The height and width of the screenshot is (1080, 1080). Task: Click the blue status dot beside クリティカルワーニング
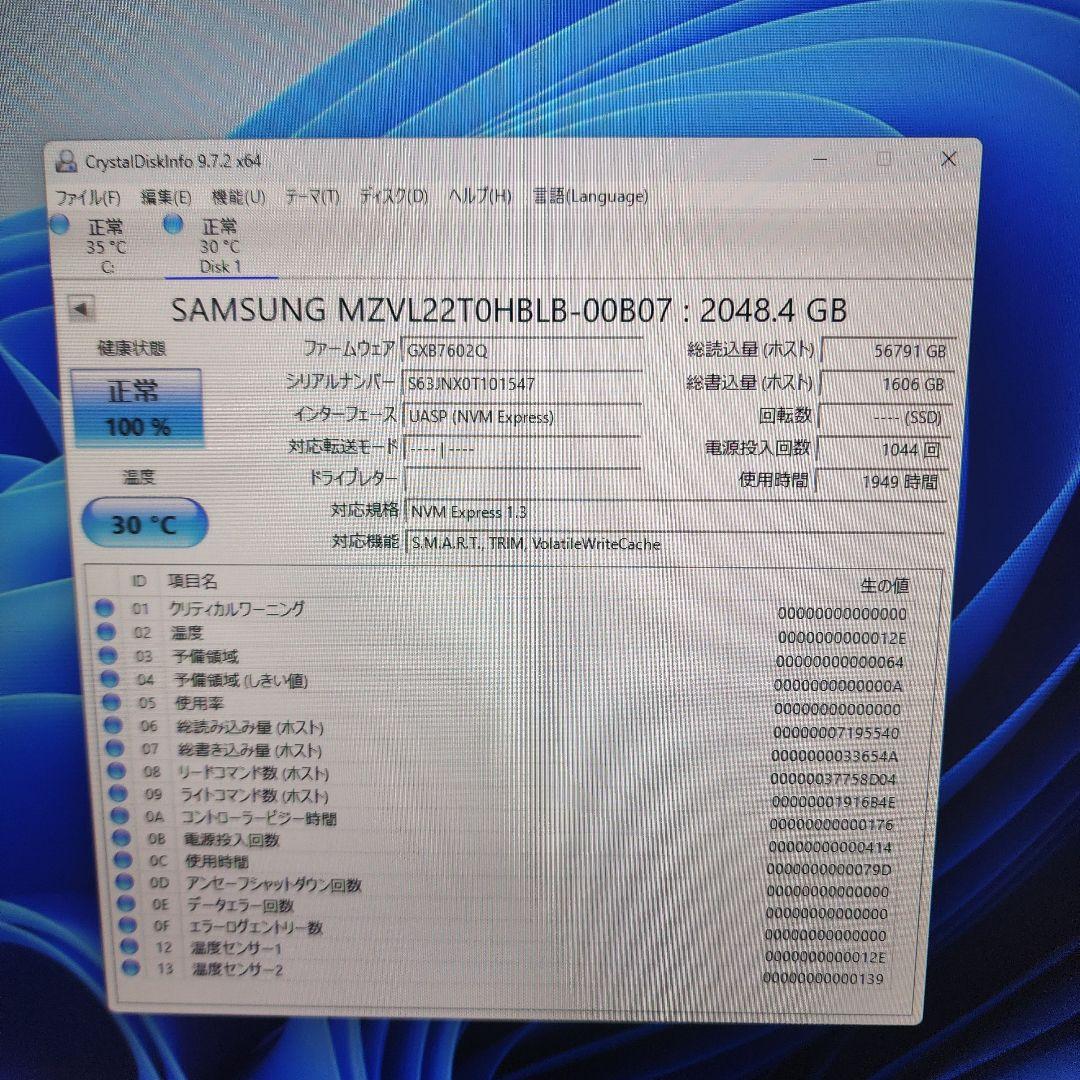[105, 610]
